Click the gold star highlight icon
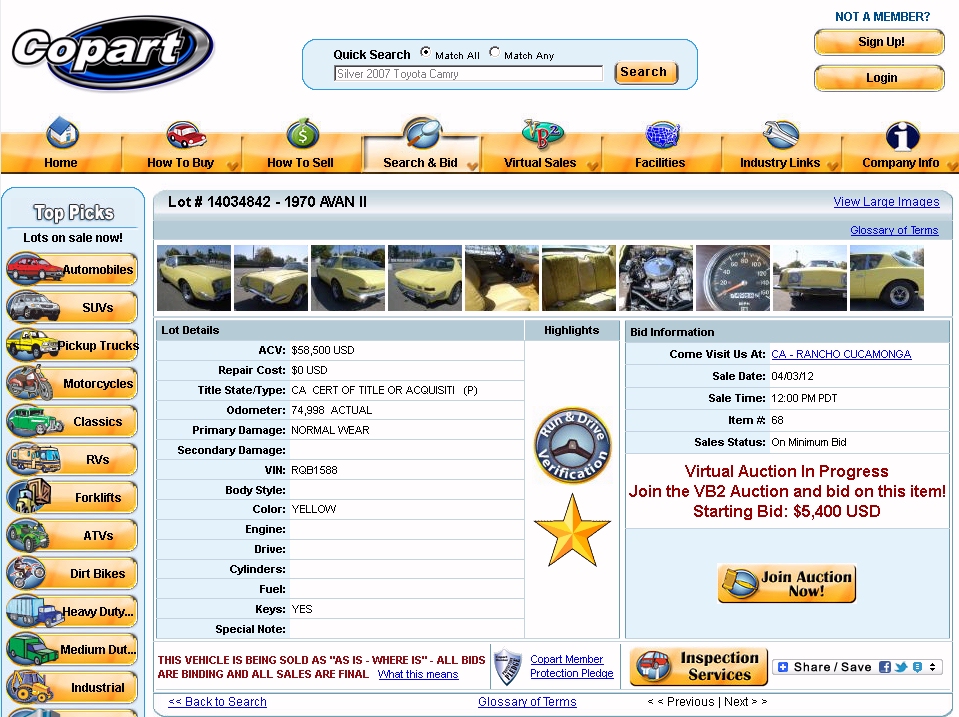This screenshot has height=717, width=959. tap(572, 530)
